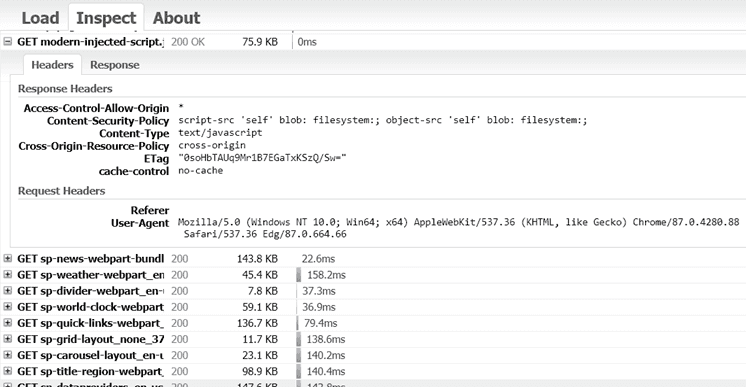Click the 37.3ms timing value
The width and height of the screenshot is (746, 387).
(319, 291)
